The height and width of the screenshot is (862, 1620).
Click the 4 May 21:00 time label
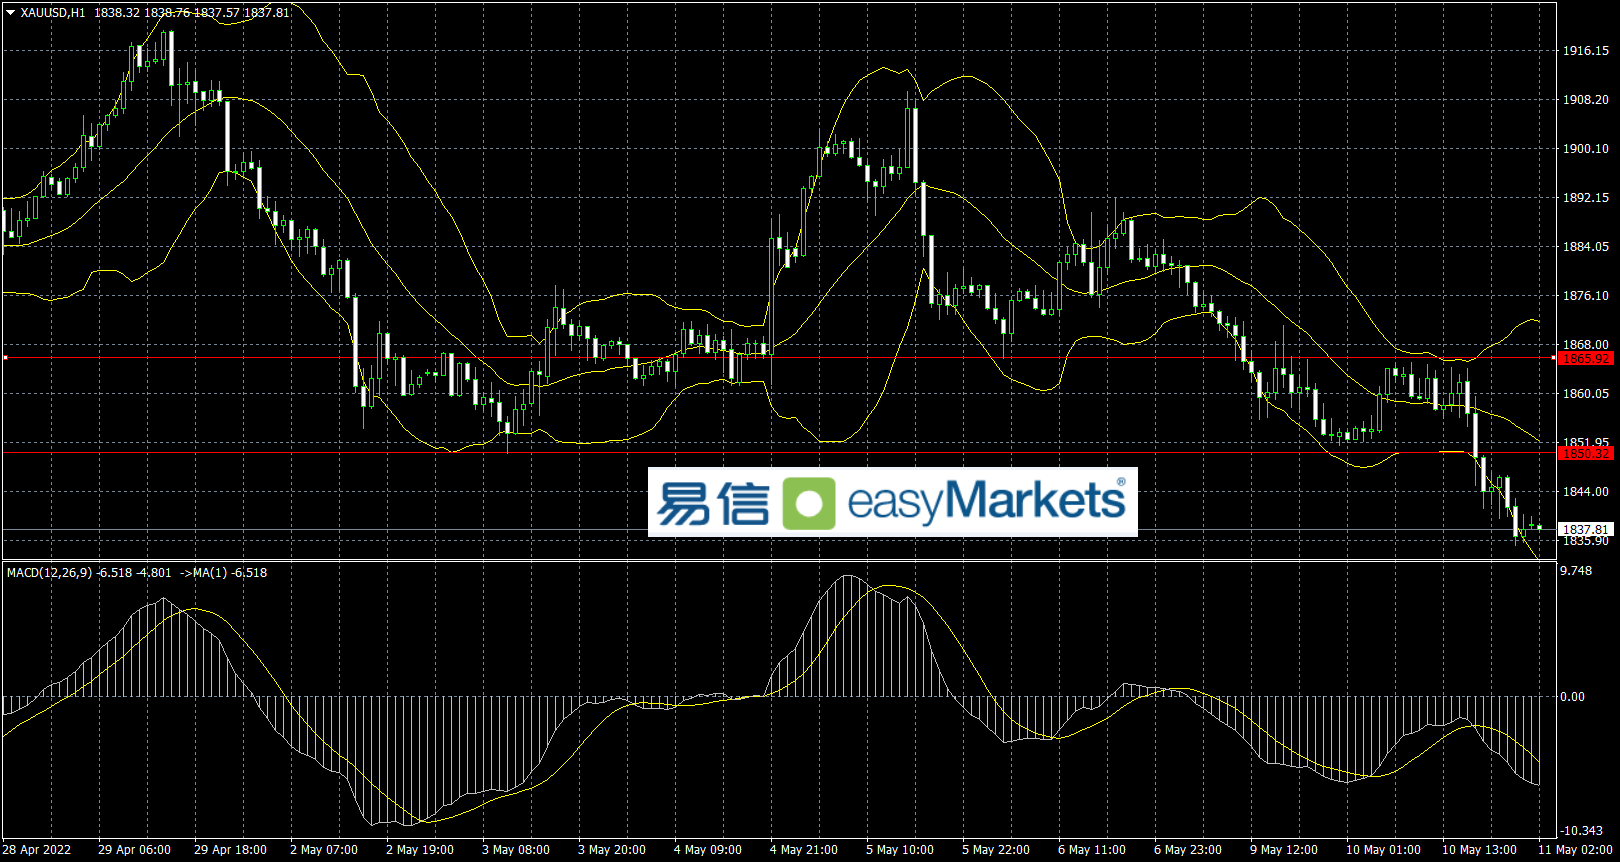pyautogui.click(x=804, y=850)
